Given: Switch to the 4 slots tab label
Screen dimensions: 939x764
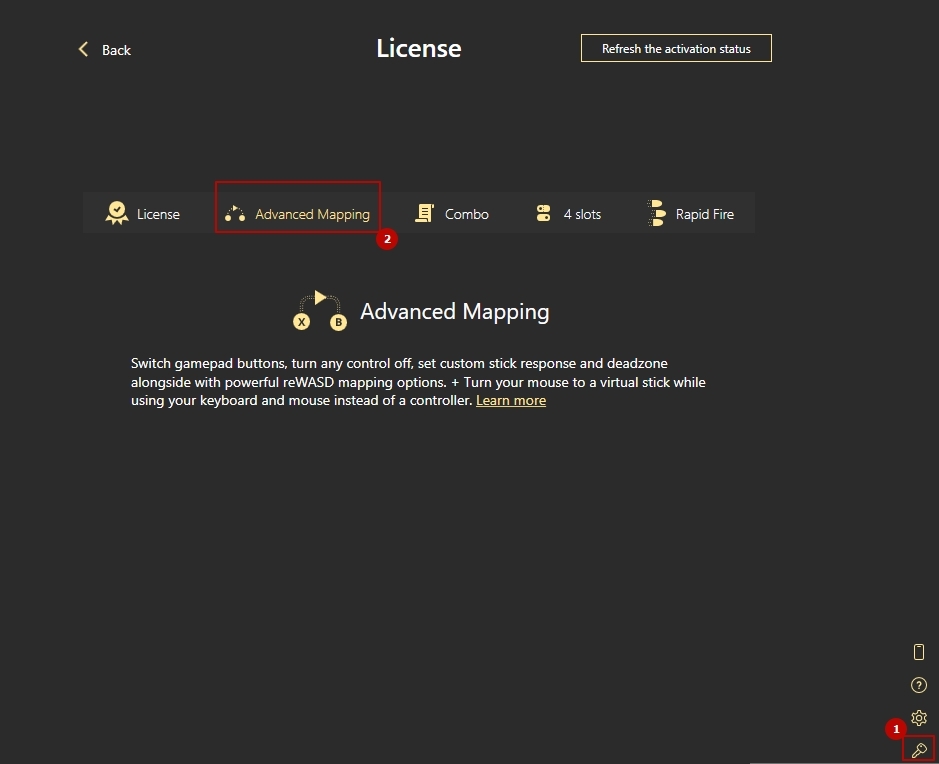Looking at the screenshot, I should (582, 214).
